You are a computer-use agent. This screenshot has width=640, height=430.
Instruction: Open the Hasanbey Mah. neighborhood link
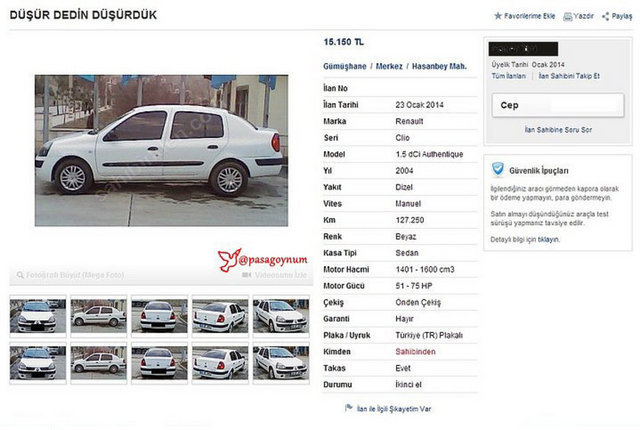(x=439, y=66)
